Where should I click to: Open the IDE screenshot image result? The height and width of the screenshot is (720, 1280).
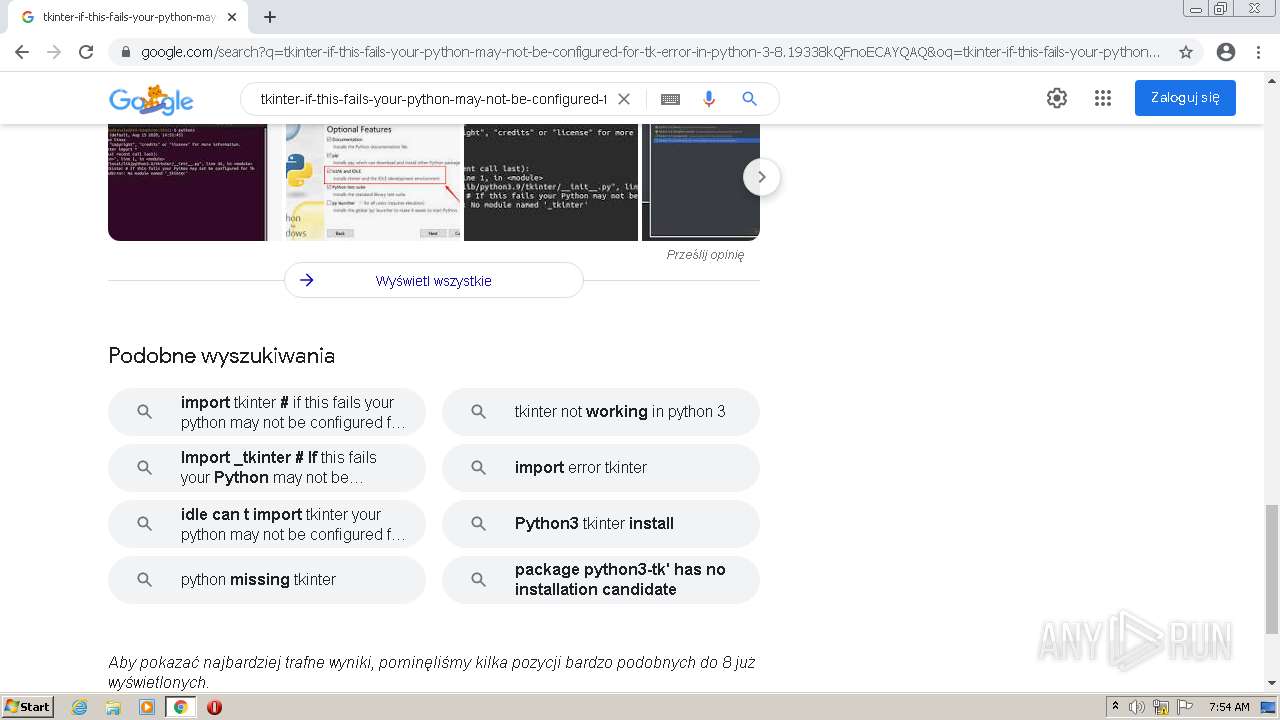click(700, 182)
